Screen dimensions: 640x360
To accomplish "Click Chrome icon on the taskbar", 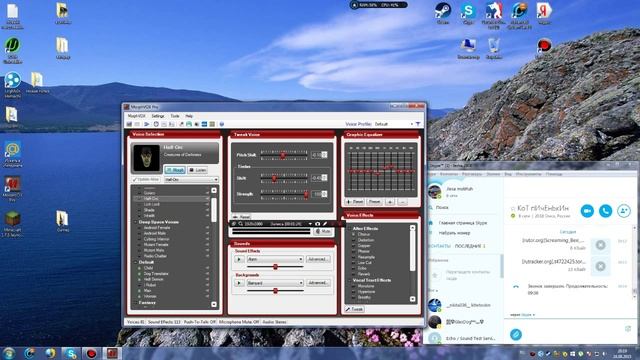I will point(50,353).
